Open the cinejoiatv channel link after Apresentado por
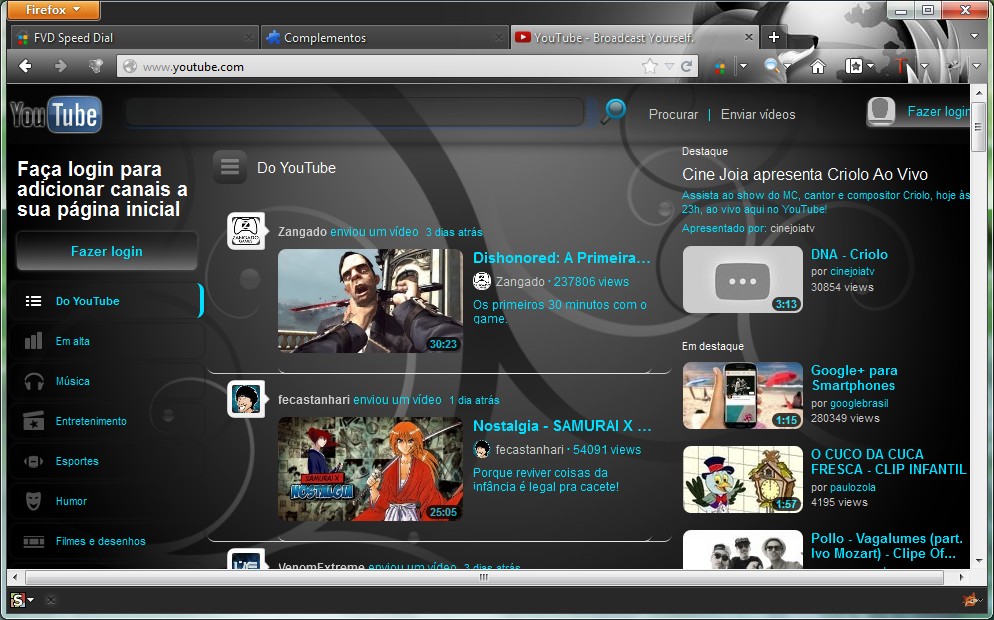994x620 pixels. click(x=792, y=228)
